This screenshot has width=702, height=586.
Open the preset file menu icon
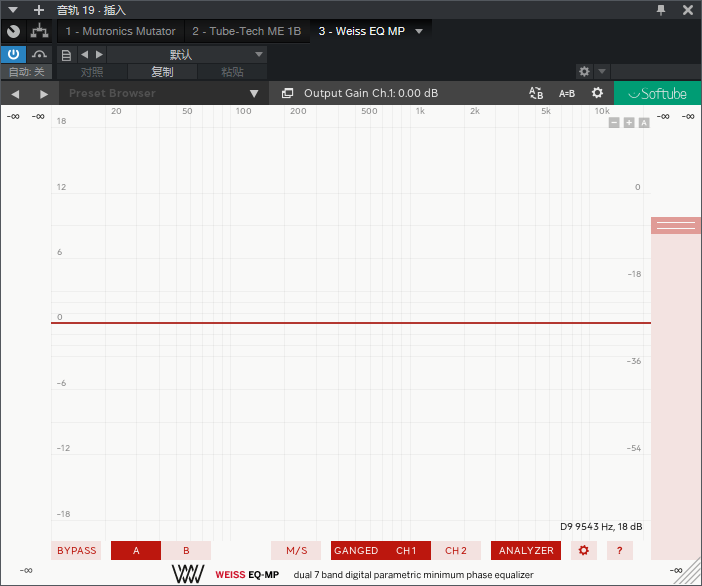click(x=66, y=55)
